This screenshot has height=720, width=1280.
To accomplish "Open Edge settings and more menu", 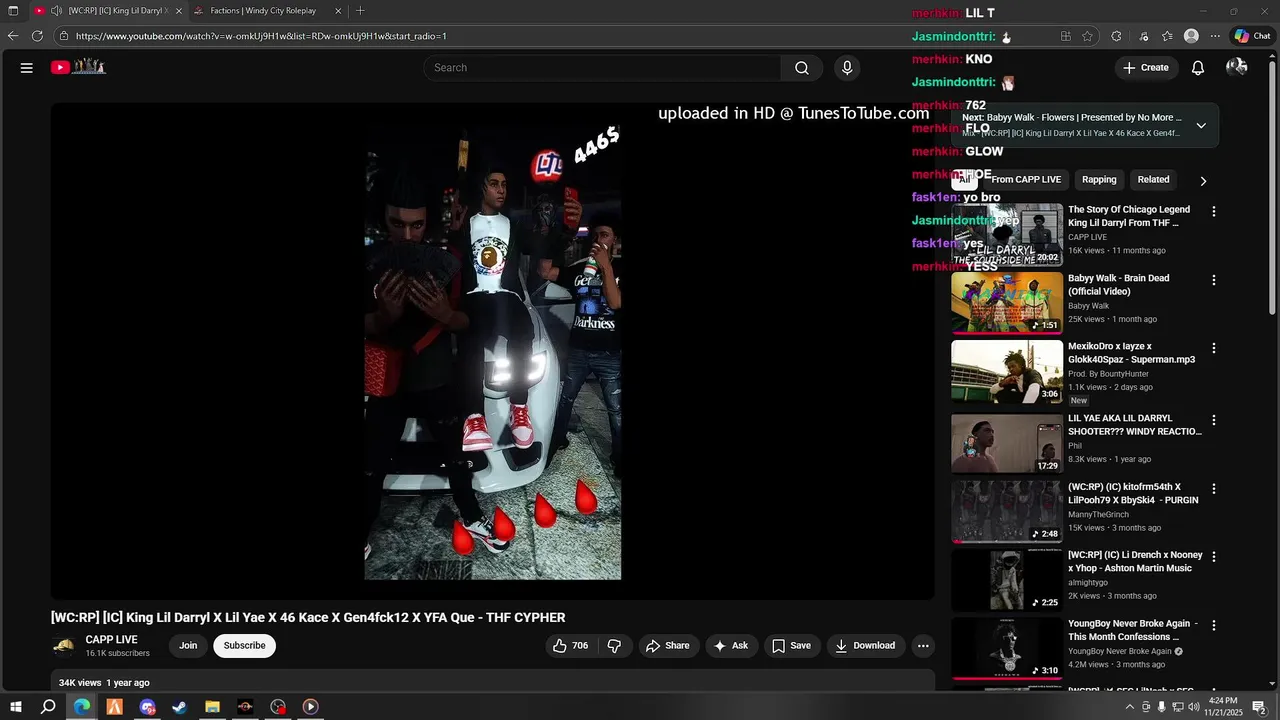I will click(1215, 36).
